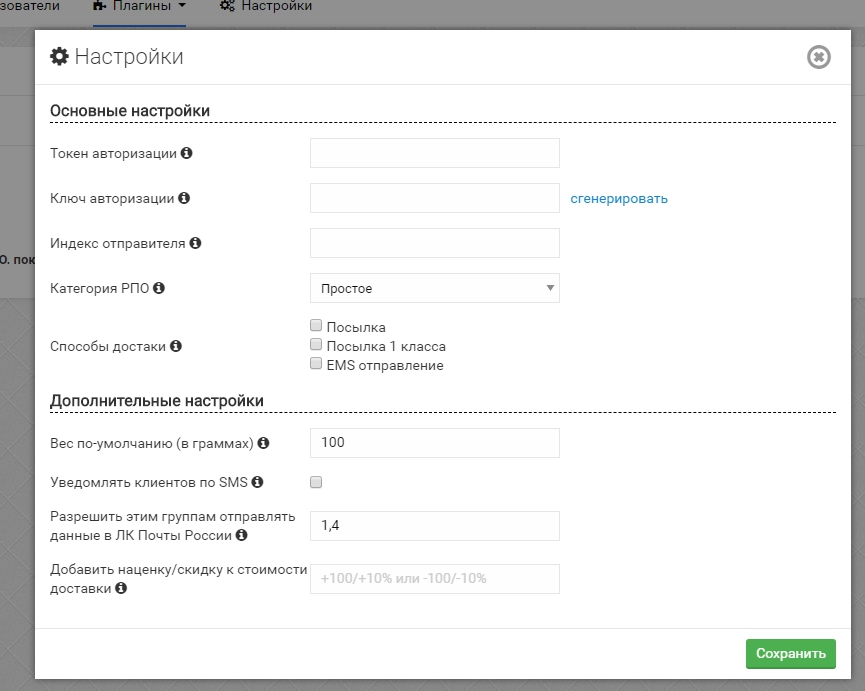
Task: Click info icon next to Индекс отправителя
Action: [196, 243]
